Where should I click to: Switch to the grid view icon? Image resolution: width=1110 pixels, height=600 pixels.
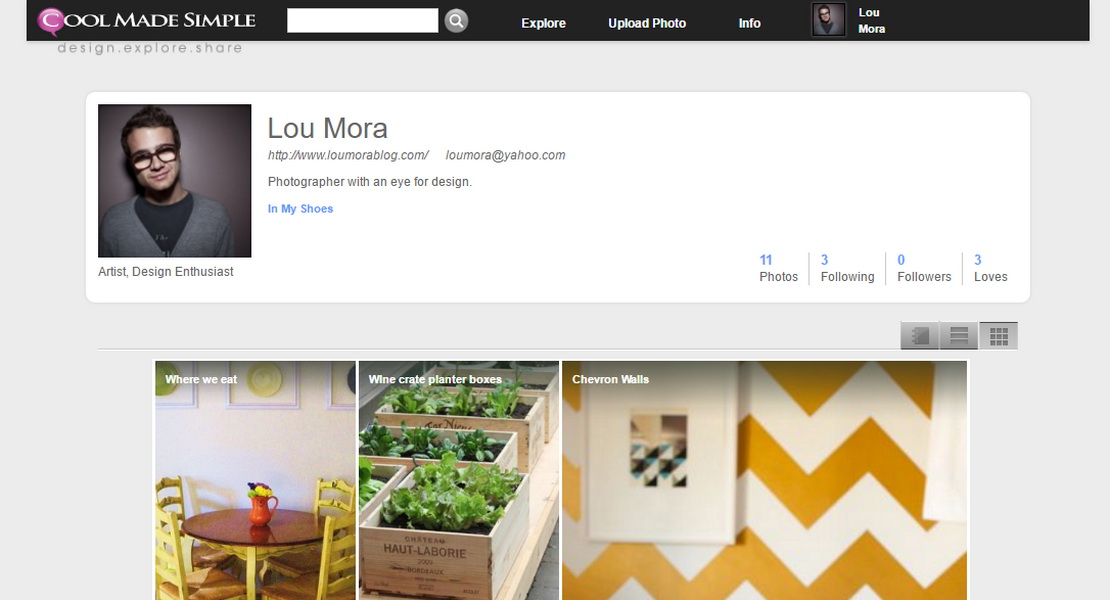[x=998, y=336]
